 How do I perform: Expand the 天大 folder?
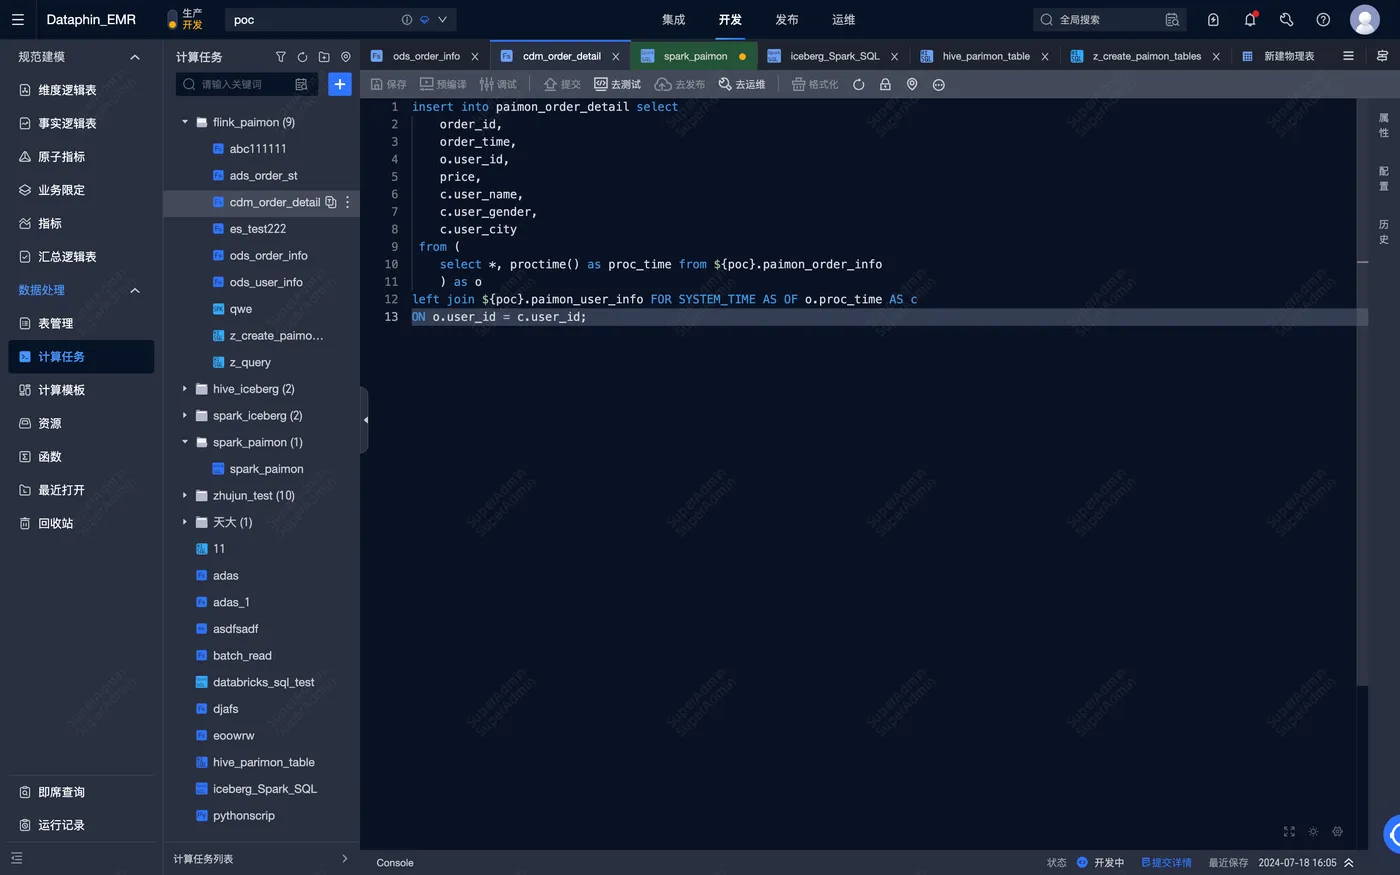click(x=185, y=522)
